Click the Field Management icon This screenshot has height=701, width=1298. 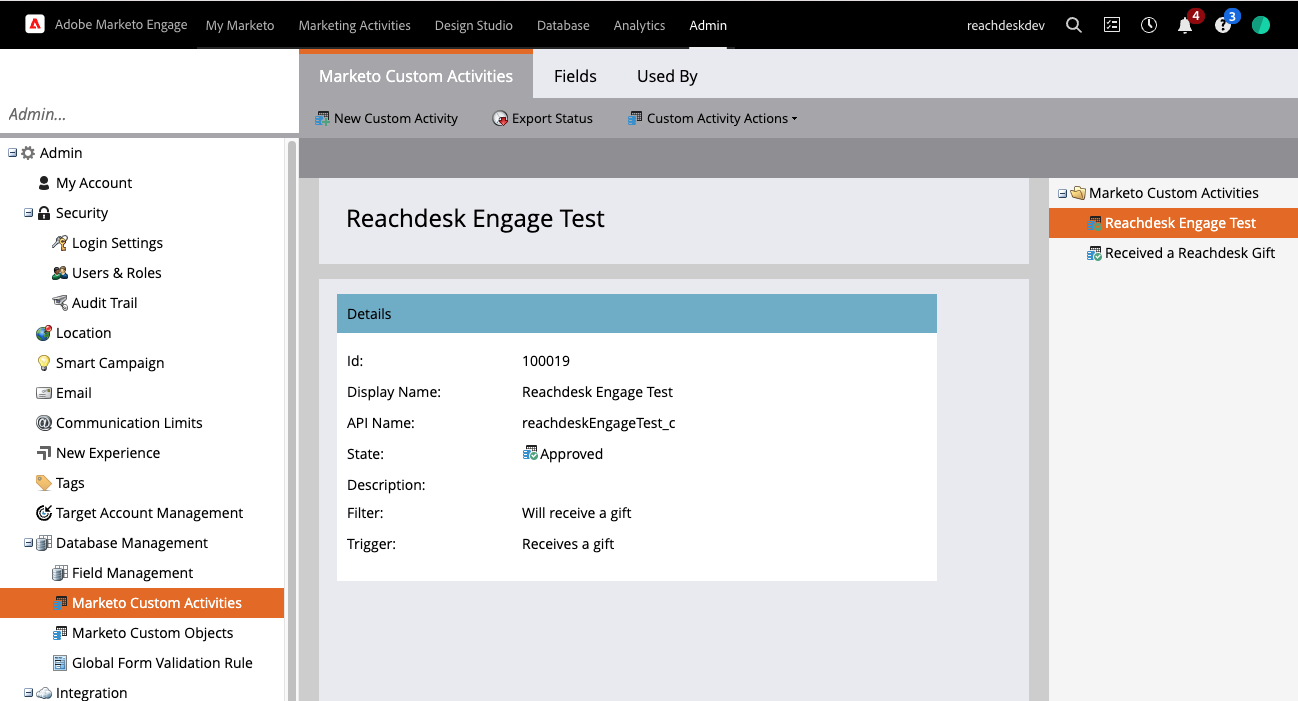60,573
